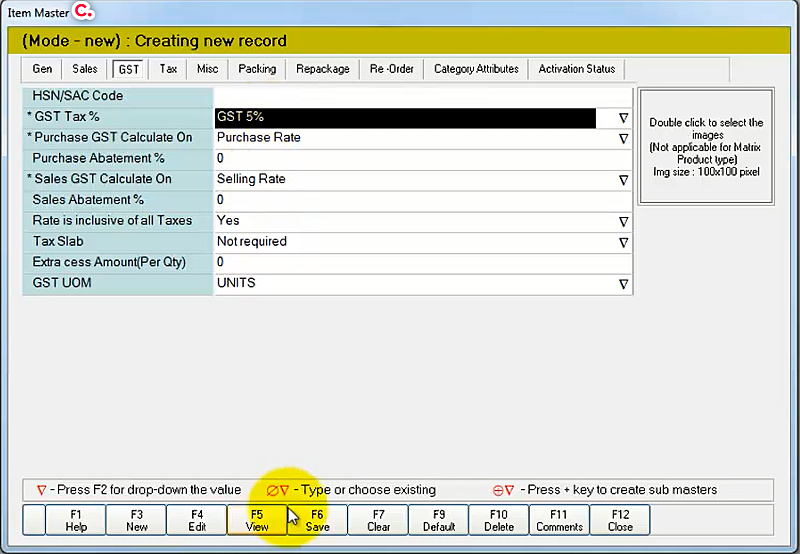This screenshot has width=800, height=554.
Task: Click F12 Close button
Action: pos(619,520)
